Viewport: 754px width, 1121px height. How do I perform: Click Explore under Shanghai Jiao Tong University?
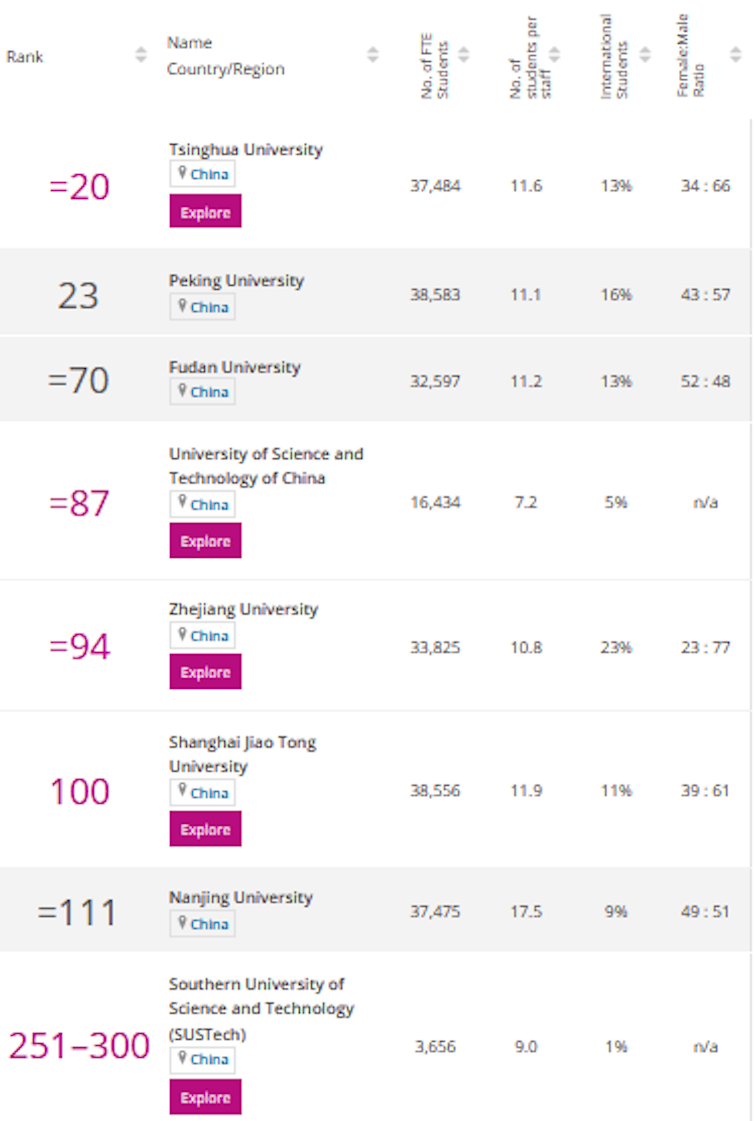[x=205, y=829]
